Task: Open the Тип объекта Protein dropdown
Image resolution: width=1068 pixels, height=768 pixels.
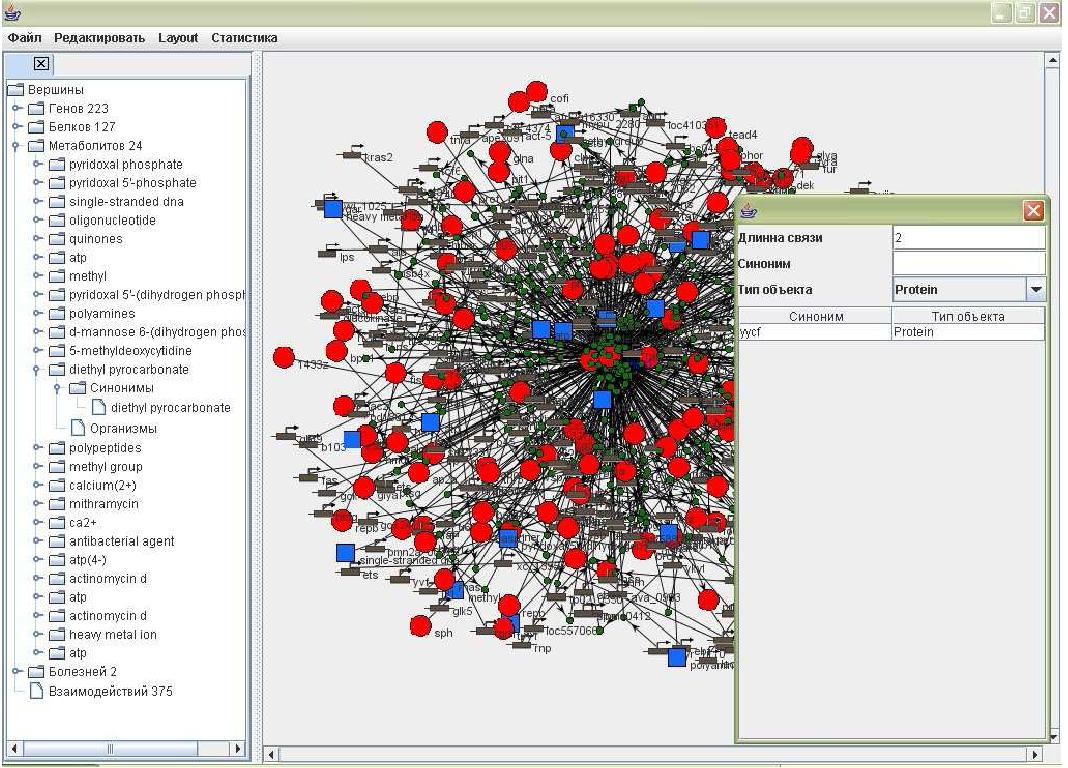Action: tap(1036, 290)
